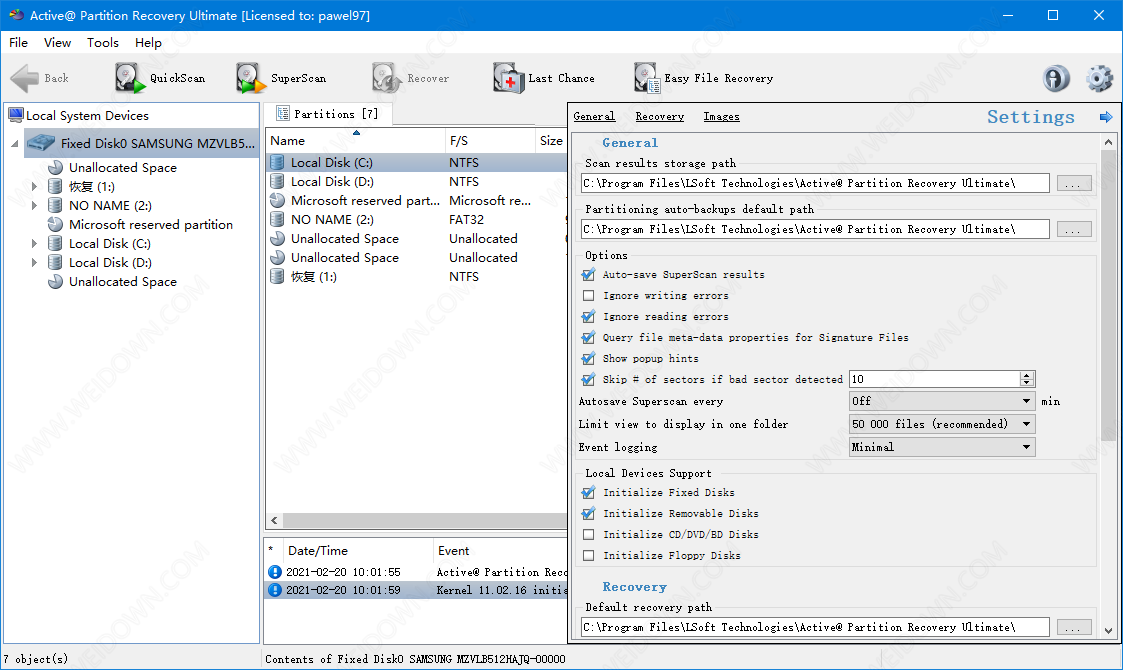1123x670 pixels.
Task: Select Local Disk (C:) in partitions list
Action: click(415, 163)
